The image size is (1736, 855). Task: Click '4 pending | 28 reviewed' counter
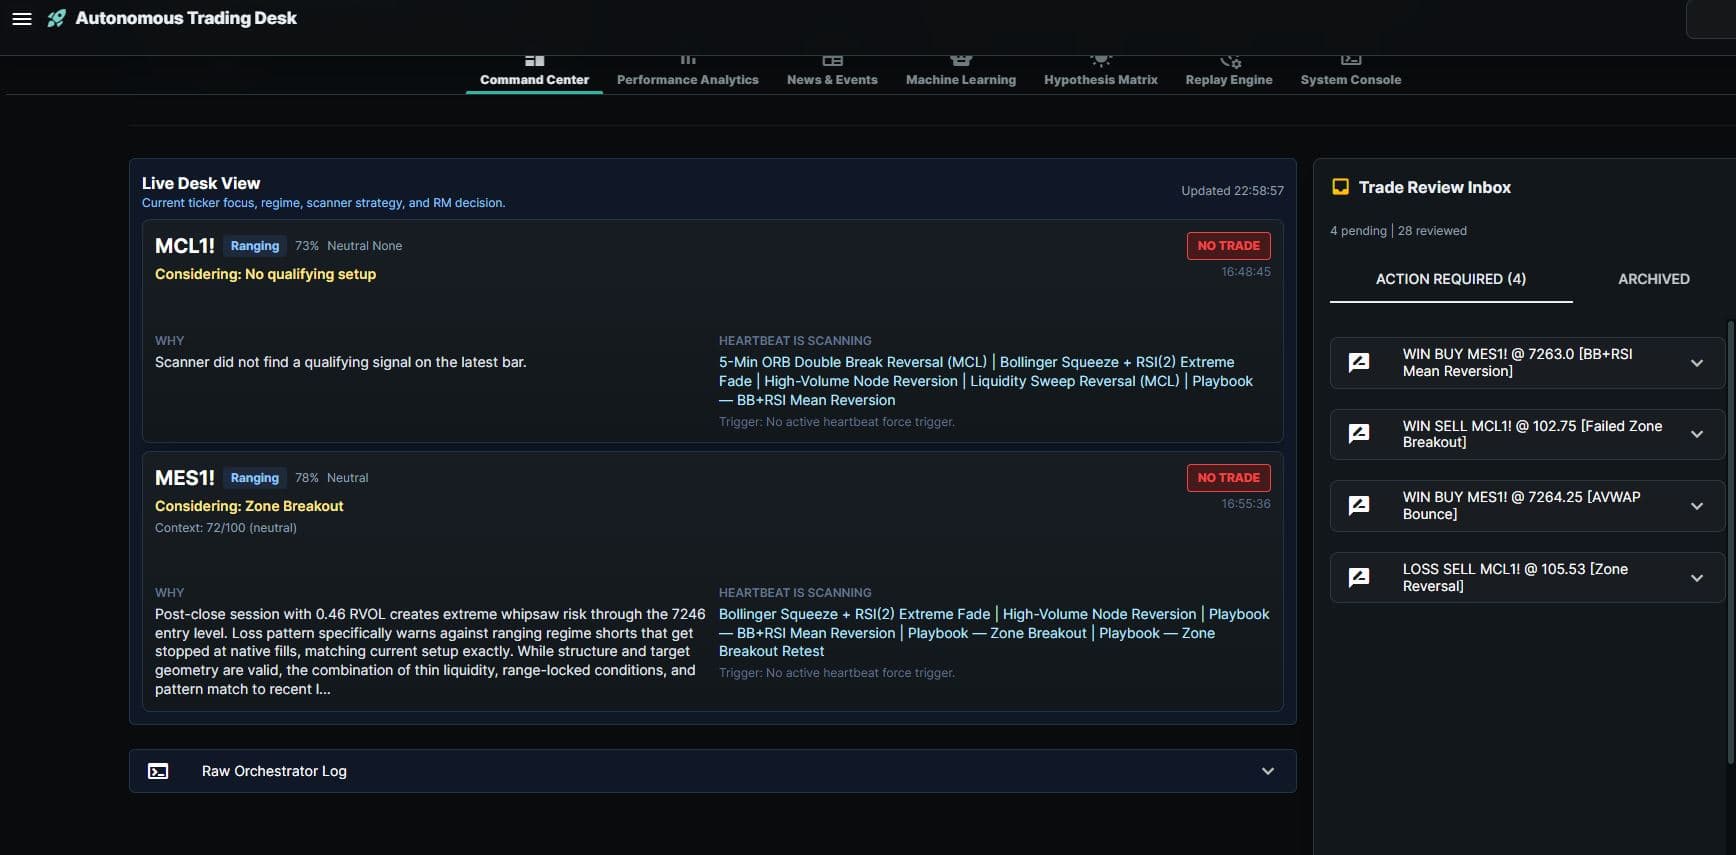1398,231
